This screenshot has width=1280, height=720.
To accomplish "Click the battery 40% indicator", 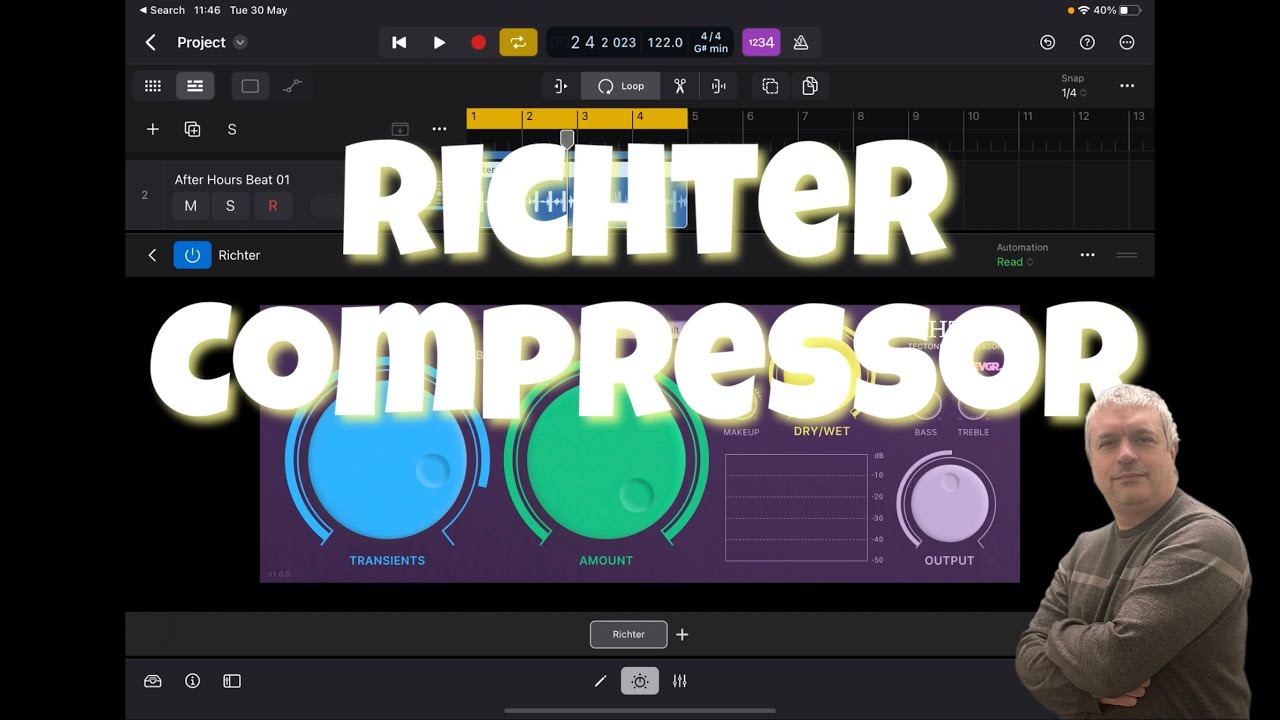I will pos(1116,10).
